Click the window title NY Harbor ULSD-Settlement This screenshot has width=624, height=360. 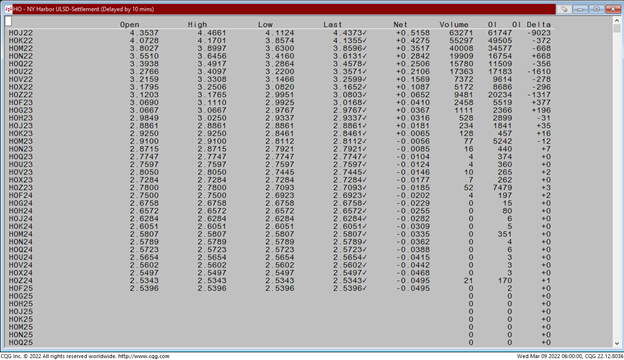click(84, 9)
